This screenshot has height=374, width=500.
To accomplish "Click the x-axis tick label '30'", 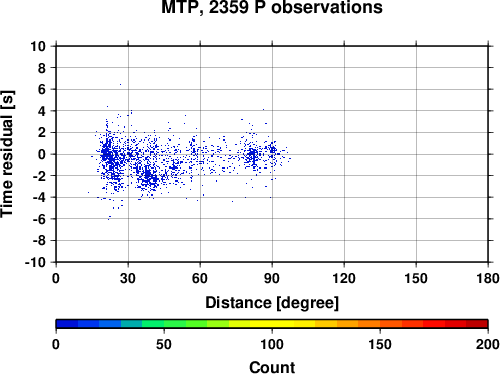I will click(x=128, y=278).
